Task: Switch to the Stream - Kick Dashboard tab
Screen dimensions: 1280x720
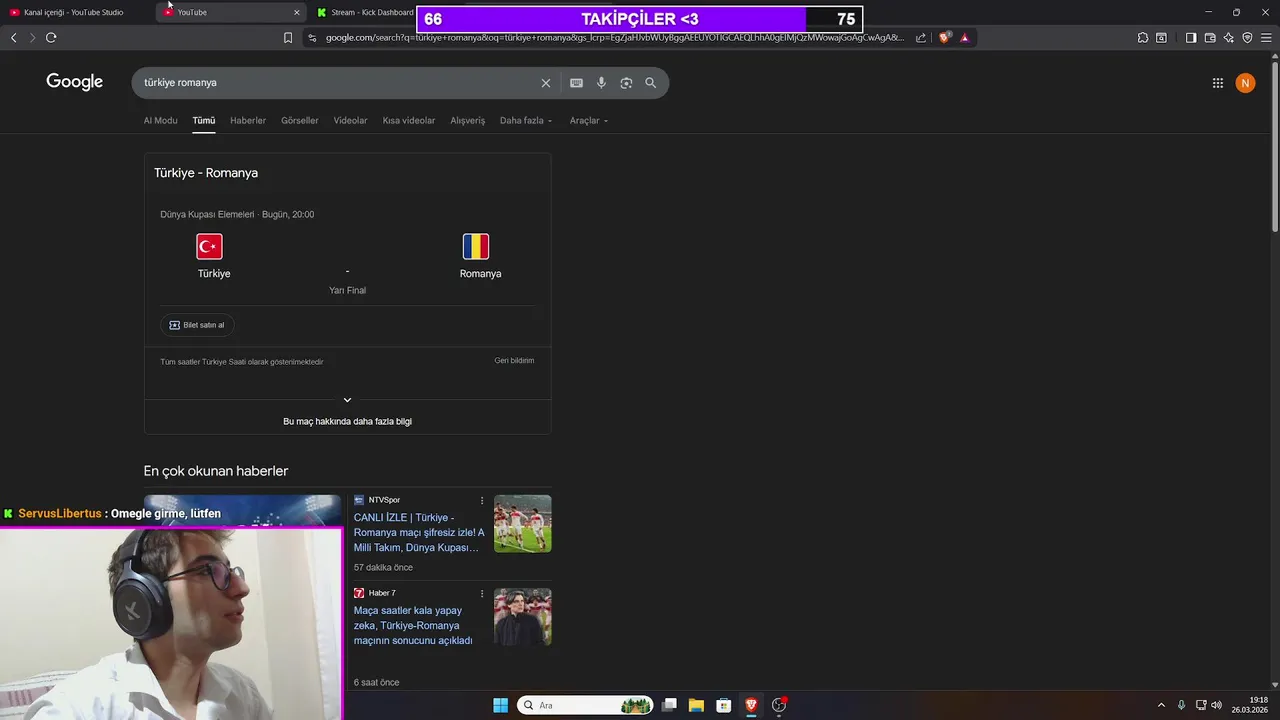Action: click(x=365, y=12)
